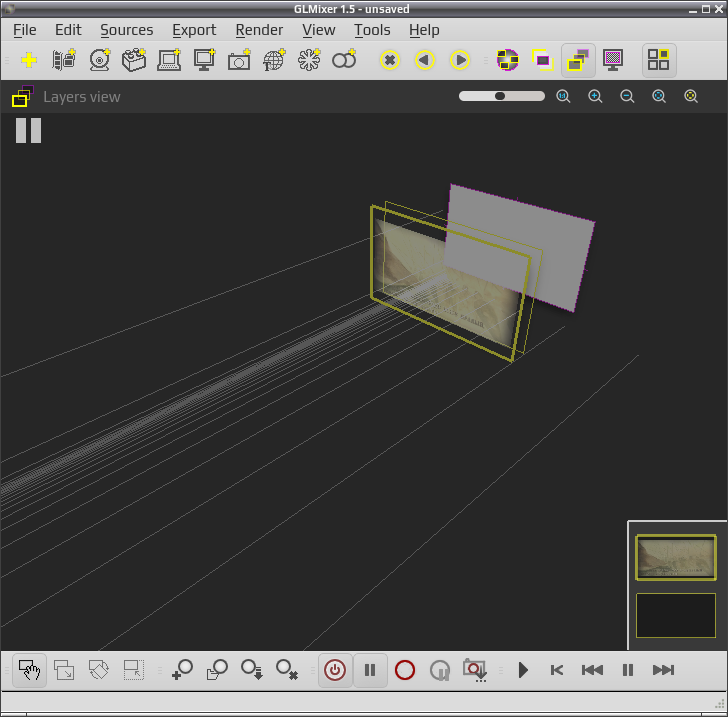Add an algorithm snowflake source
728x717 pixels.
[309, 60]
